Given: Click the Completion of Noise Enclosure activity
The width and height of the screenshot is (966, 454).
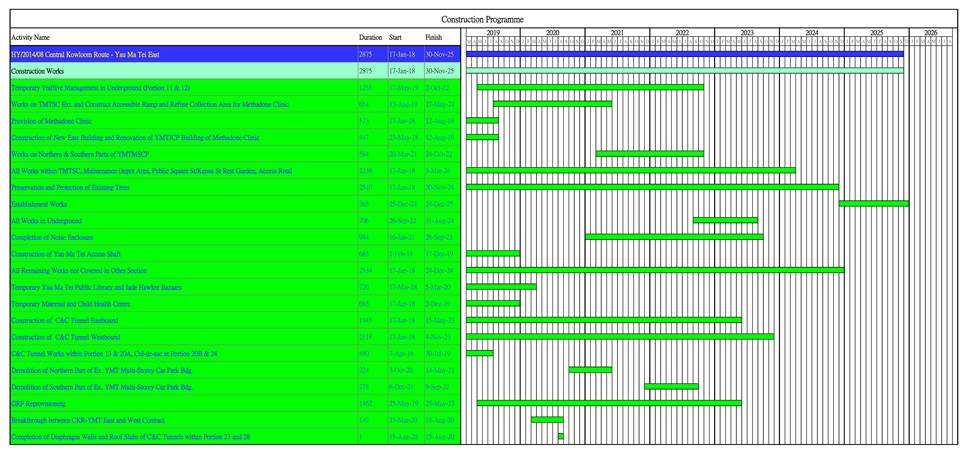Looking at the screenshot, I should pyautogui.click(x=52, y=237).
